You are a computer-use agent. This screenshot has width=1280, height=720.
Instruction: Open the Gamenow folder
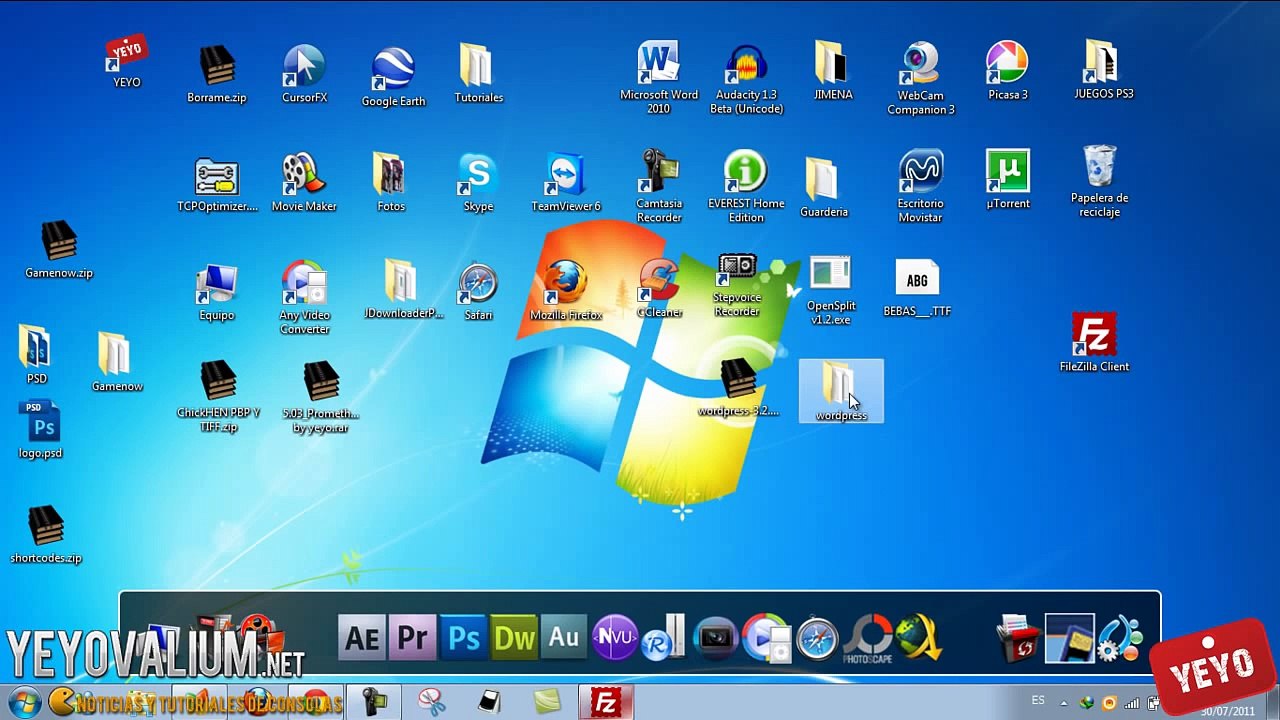(117, 362)
